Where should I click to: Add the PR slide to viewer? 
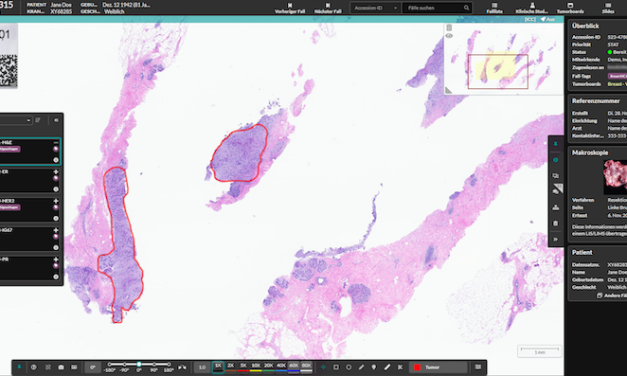(x=56, y=259)
